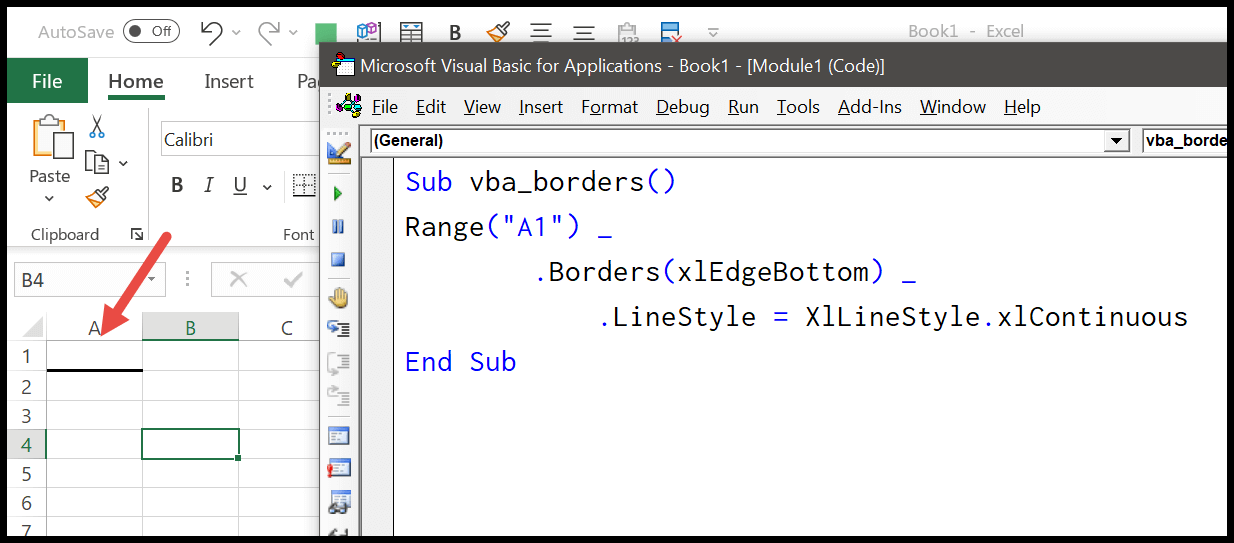Toggle Underline formatting in the ribbon

pos(240,185)
